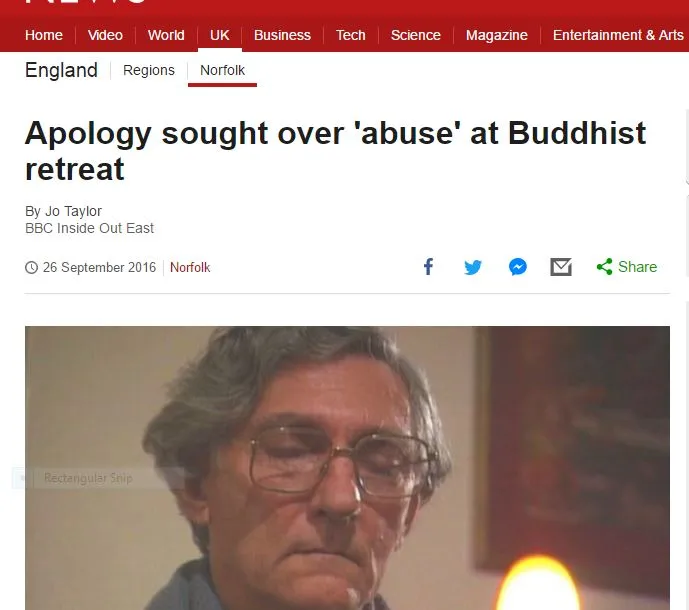Click the clock icon beside the date
The image size is (689, 610).
(x=31, y=267)
